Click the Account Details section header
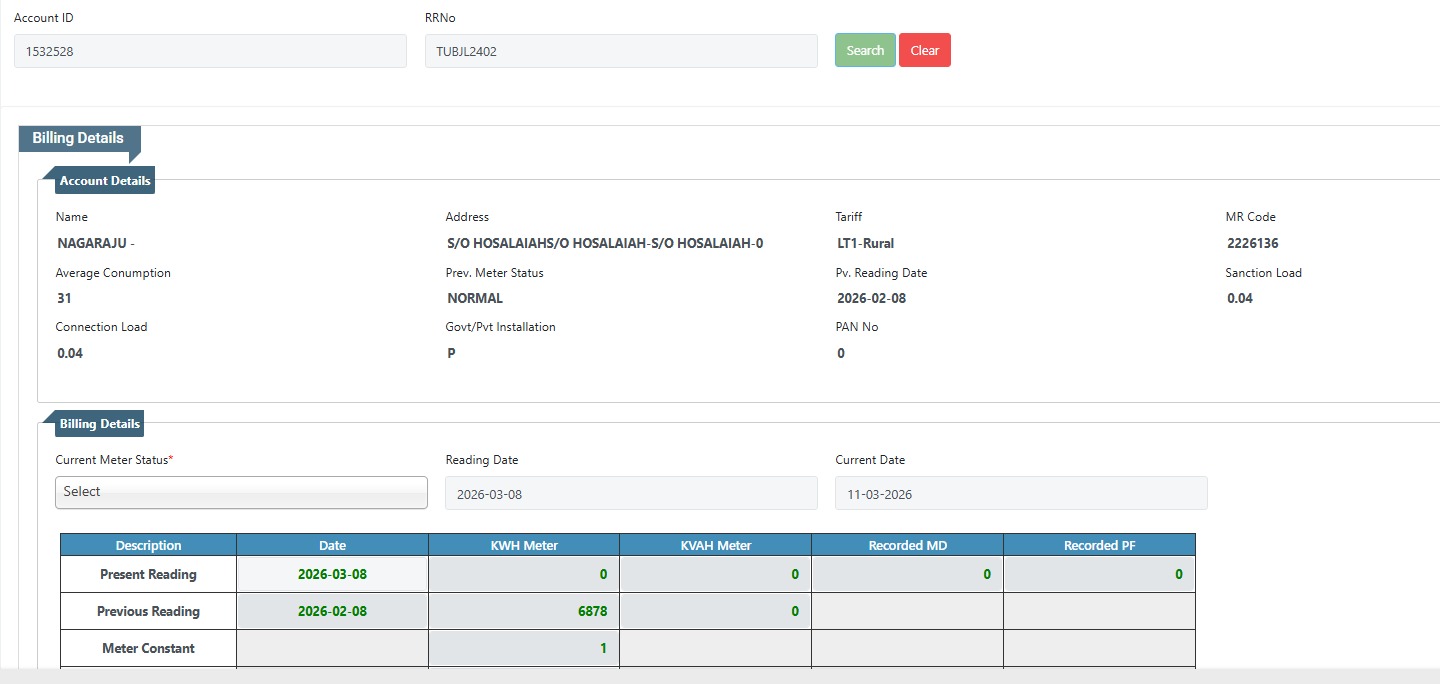Image resolution: width=1440 pixels, height=684 pixels. tap(105, 181)
